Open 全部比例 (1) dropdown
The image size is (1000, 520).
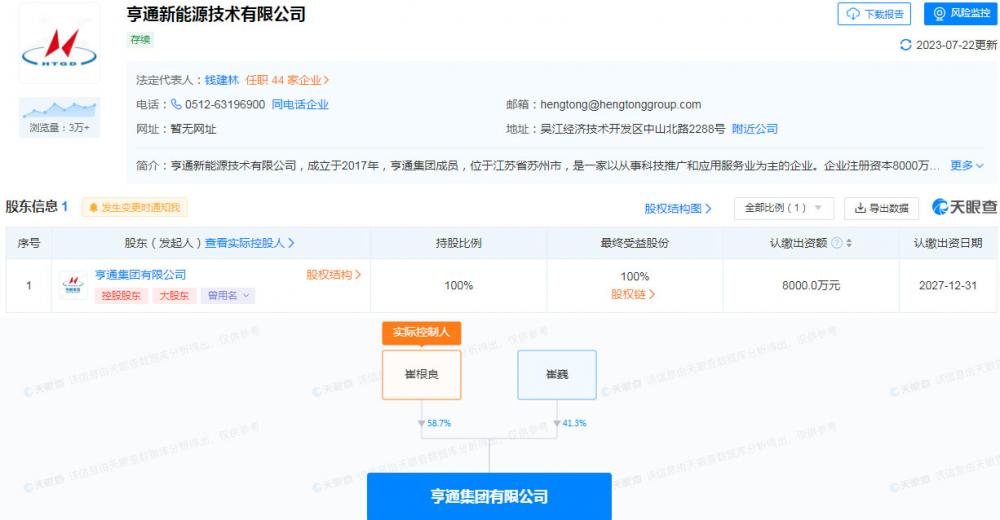[x=784, y=208]
